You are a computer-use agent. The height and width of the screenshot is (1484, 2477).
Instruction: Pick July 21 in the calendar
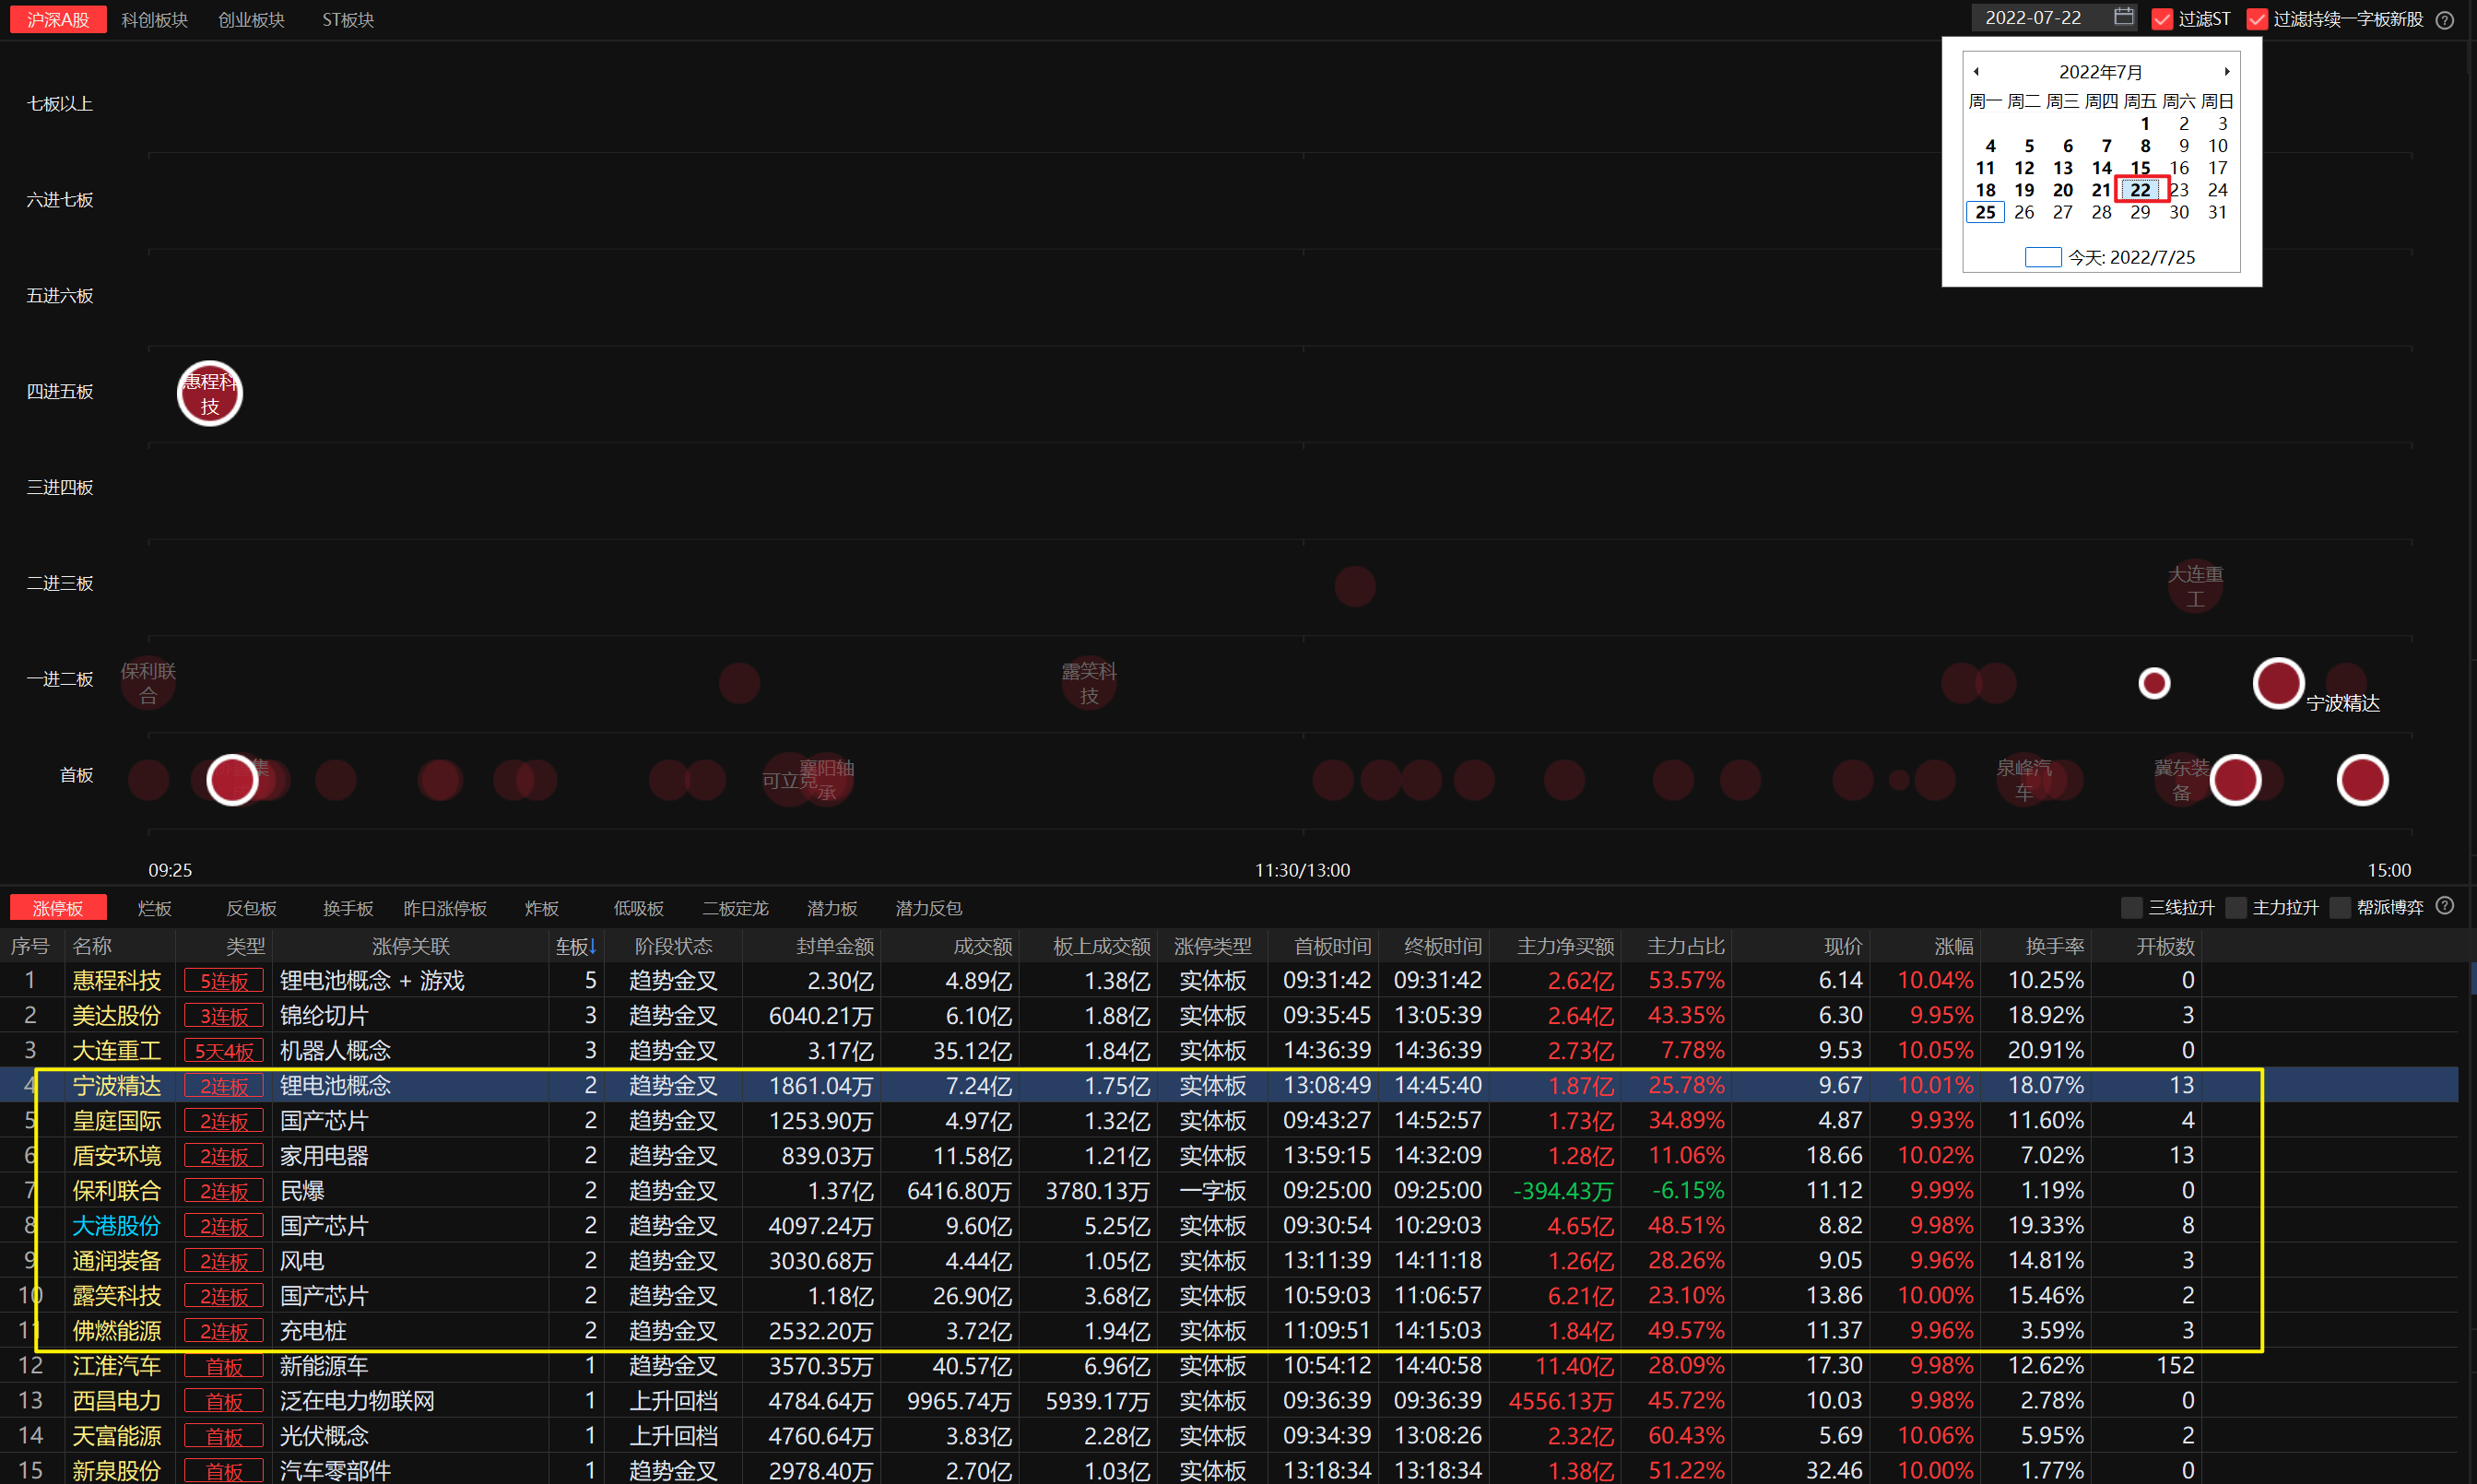tap(2101, 190)
